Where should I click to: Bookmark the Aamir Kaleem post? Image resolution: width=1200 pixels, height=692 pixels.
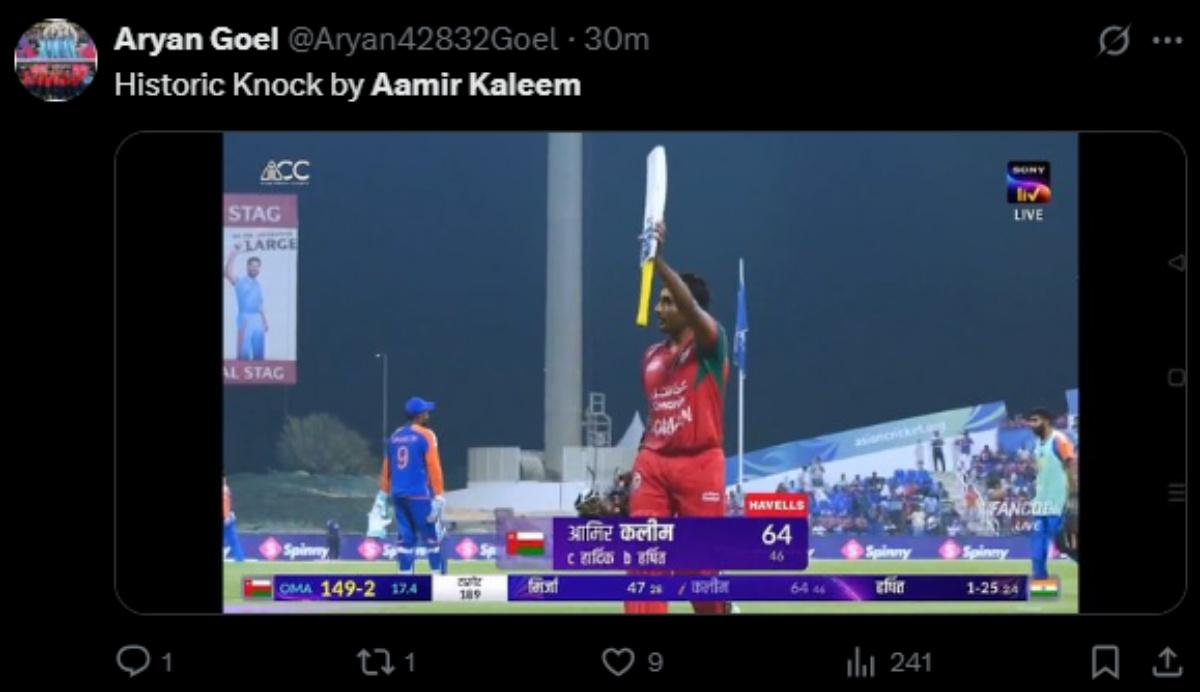(1105, 661)
